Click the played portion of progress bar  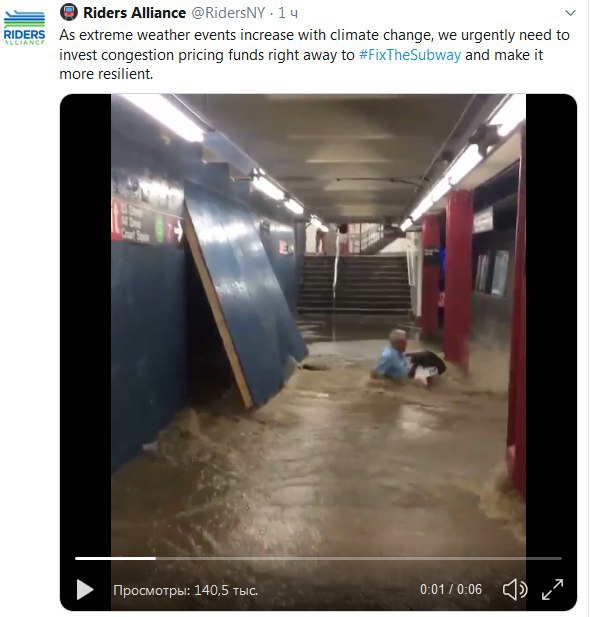pos(115,558)
